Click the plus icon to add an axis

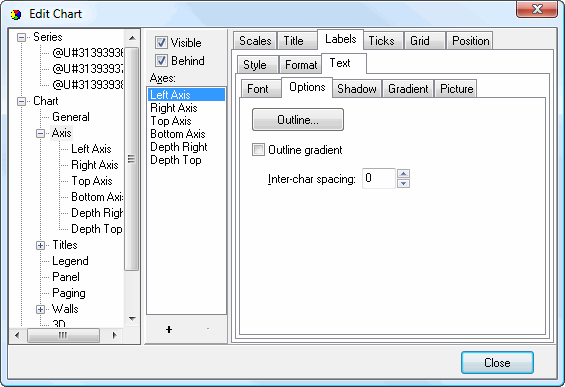click(169, 329)
